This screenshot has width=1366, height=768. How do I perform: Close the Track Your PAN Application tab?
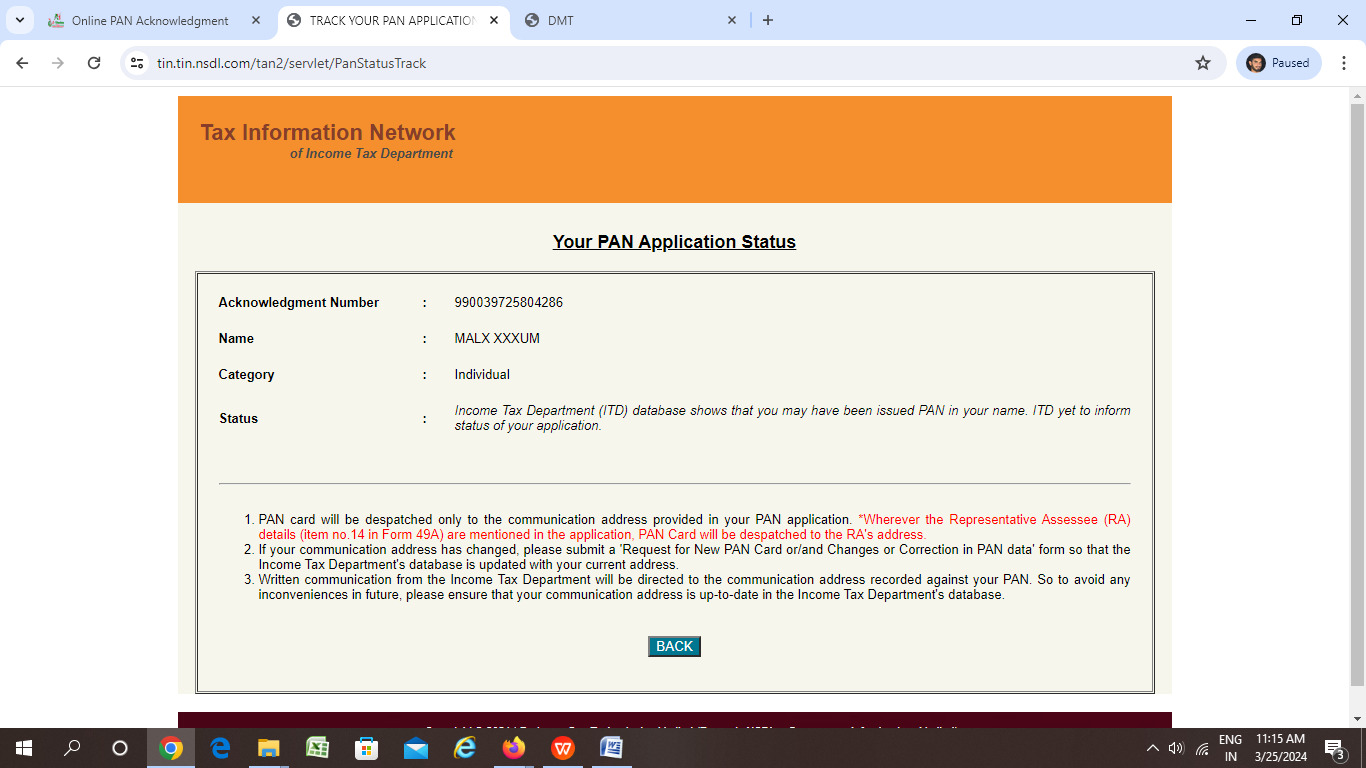coord(493,20)
